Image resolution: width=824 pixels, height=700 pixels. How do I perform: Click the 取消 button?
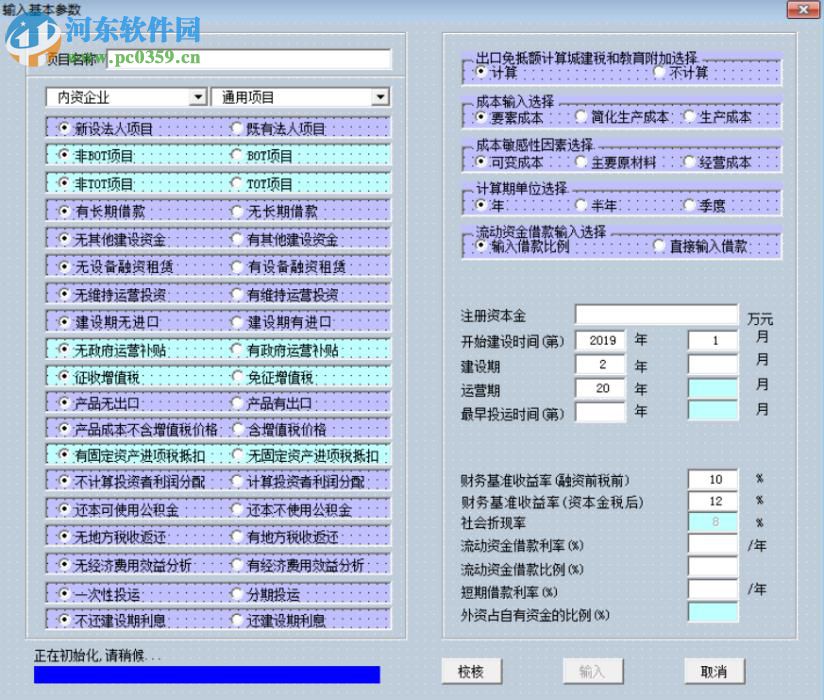coord(713,671)
